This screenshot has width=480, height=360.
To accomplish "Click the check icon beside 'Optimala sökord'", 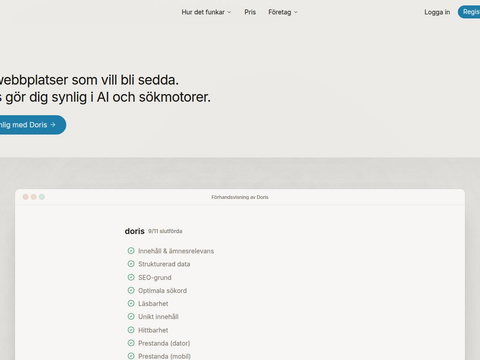I will click(x=131, y=290).
